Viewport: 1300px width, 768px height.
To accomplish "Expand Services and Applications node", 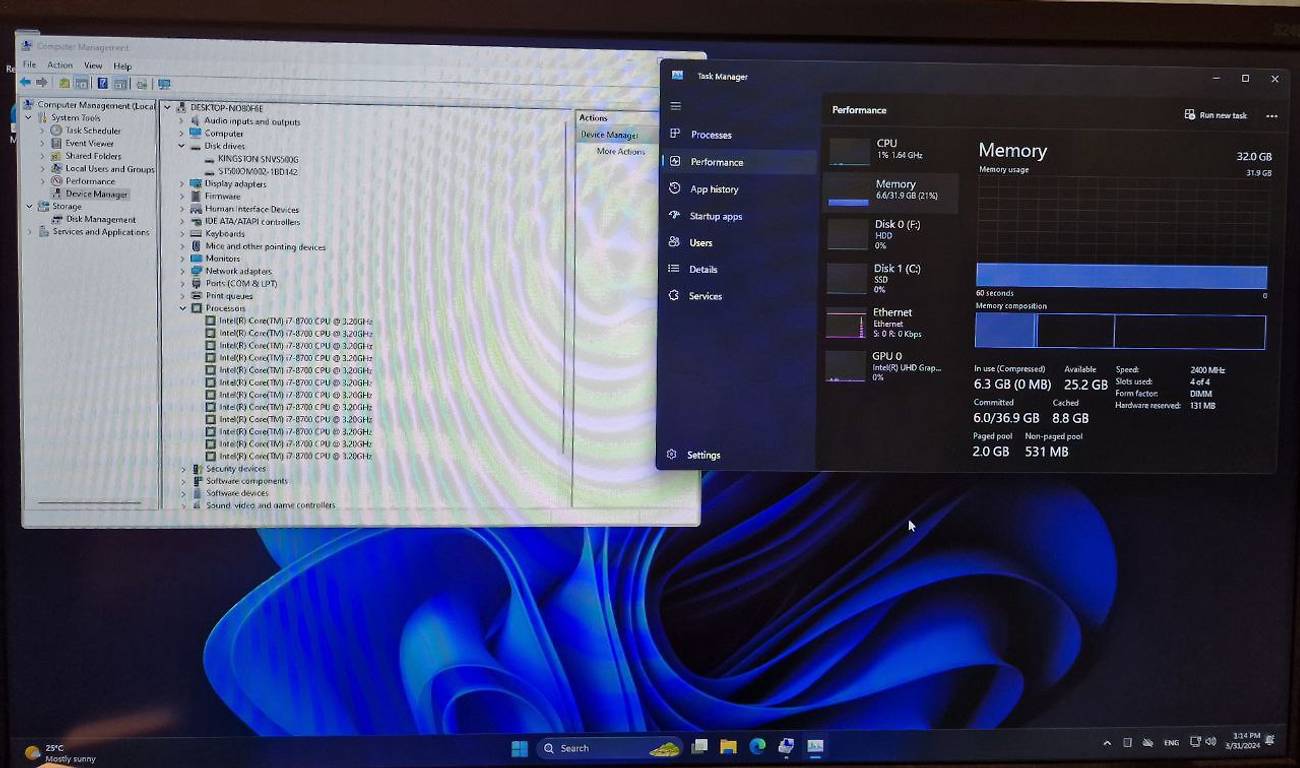I will click(x=30, y=232).
